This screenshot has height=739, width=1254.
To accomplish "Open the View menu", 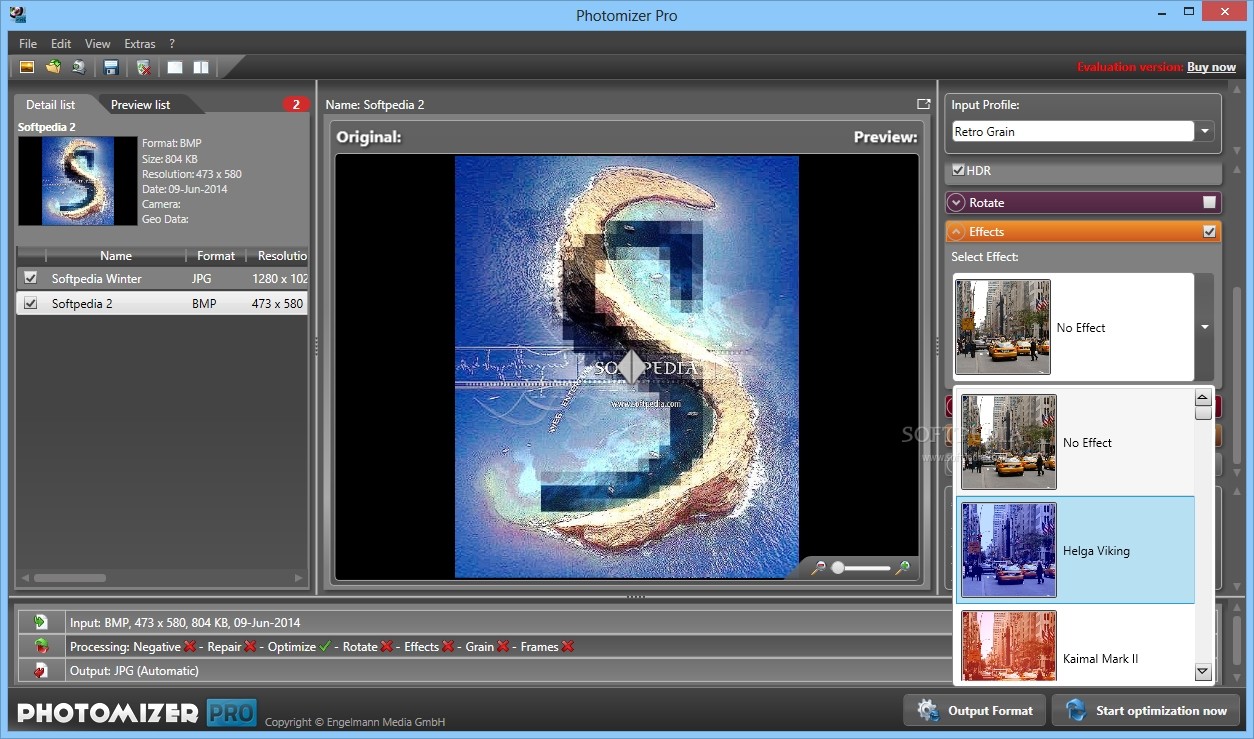I will pos(98,44).
